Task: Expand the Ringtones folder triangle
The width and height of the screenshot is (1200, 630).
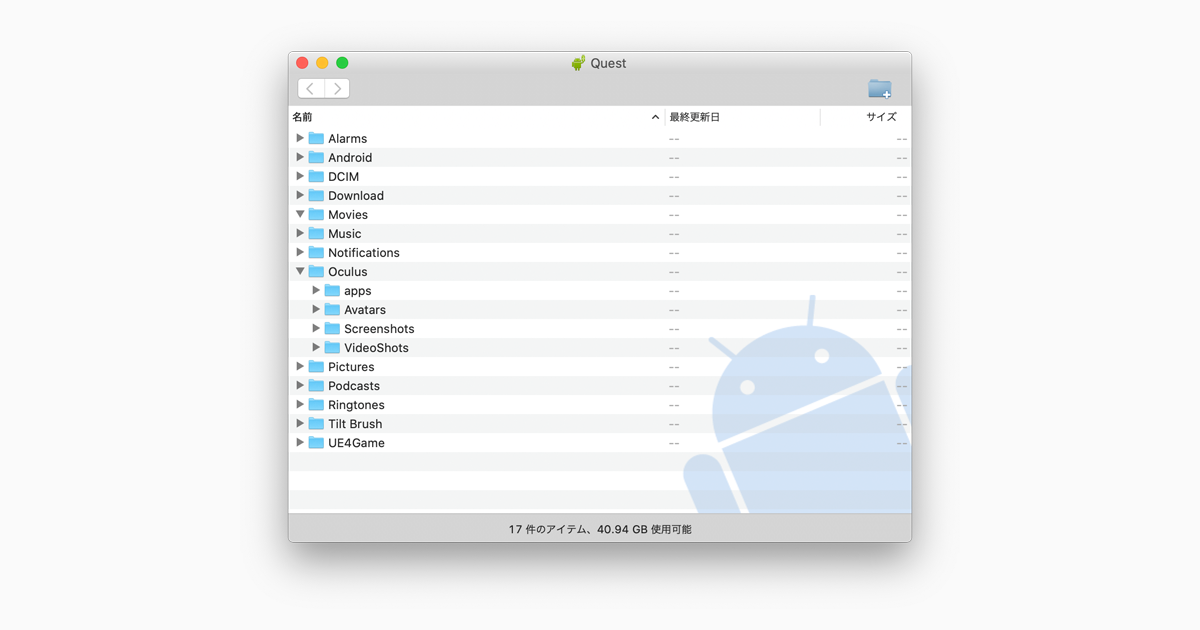Action: (300, 404)
